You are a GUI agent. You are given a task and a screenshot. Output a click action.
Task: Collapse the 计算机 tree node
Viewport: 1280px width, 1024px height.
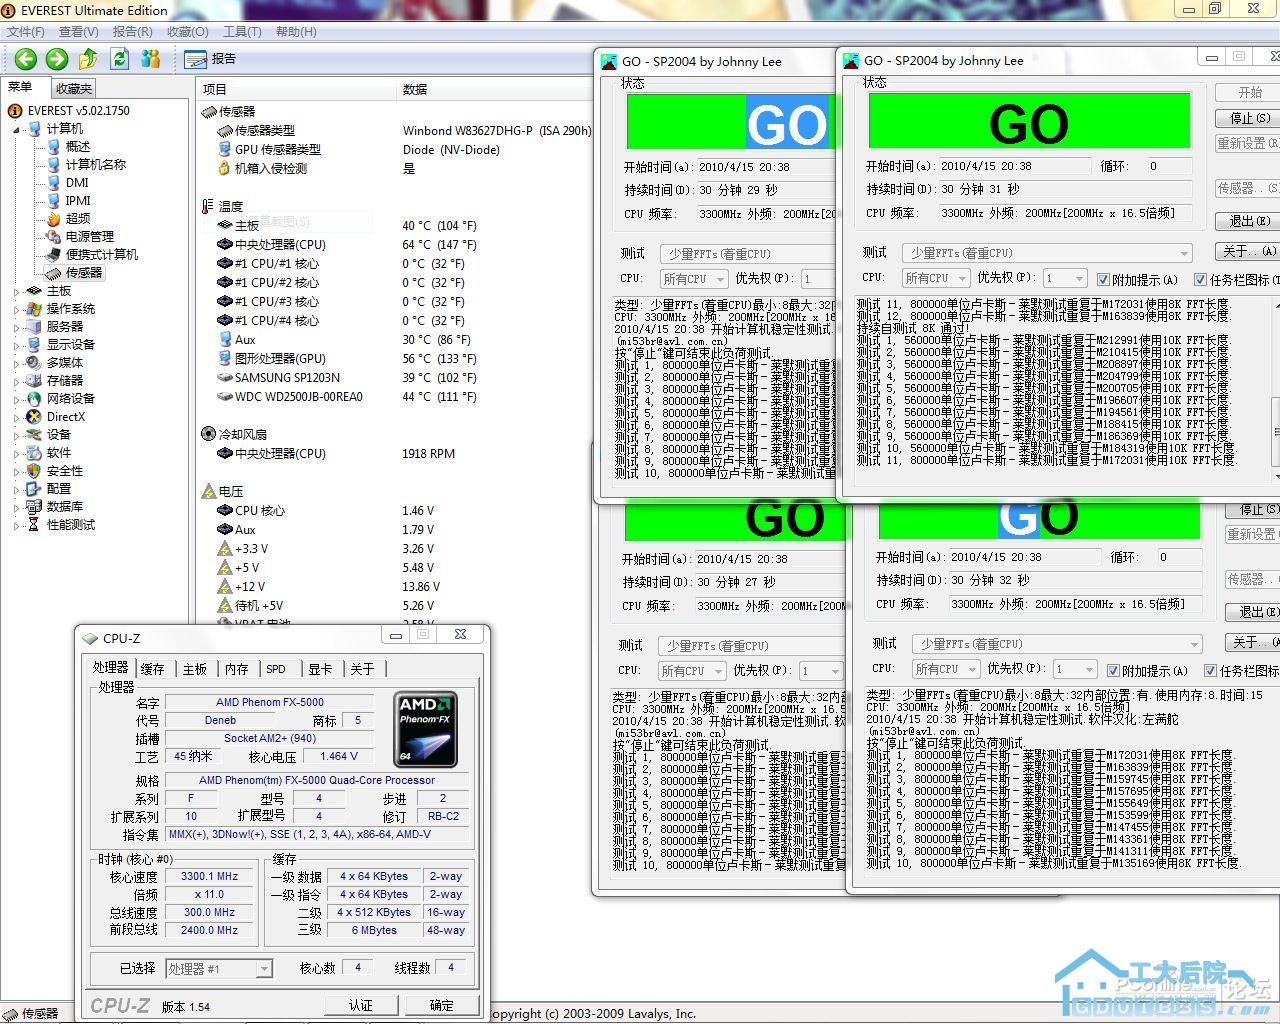(x=17, y=129)
